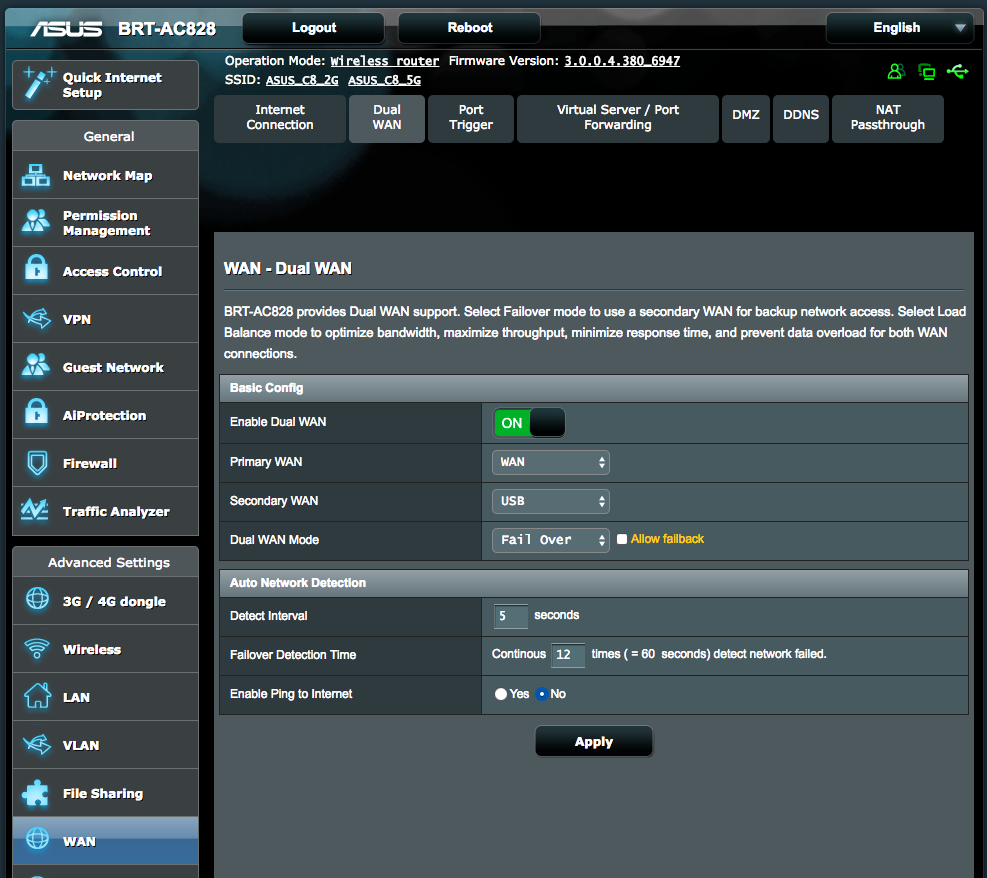Screen dimensions: 987x878
Task: Click the USB status icon at top right
Action: [957, 71]
